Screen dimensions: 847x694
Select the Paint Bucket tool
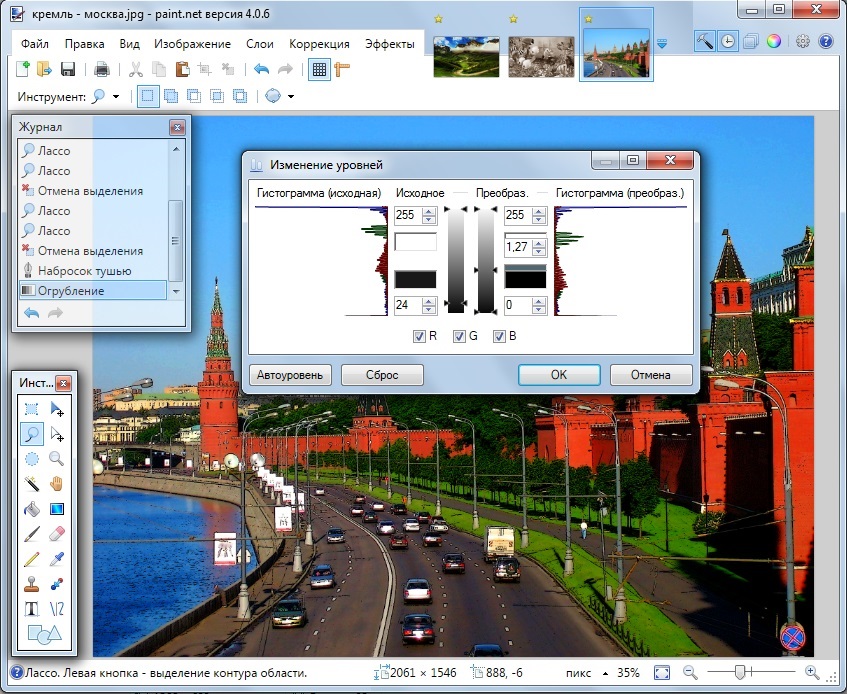coord(32,509)
